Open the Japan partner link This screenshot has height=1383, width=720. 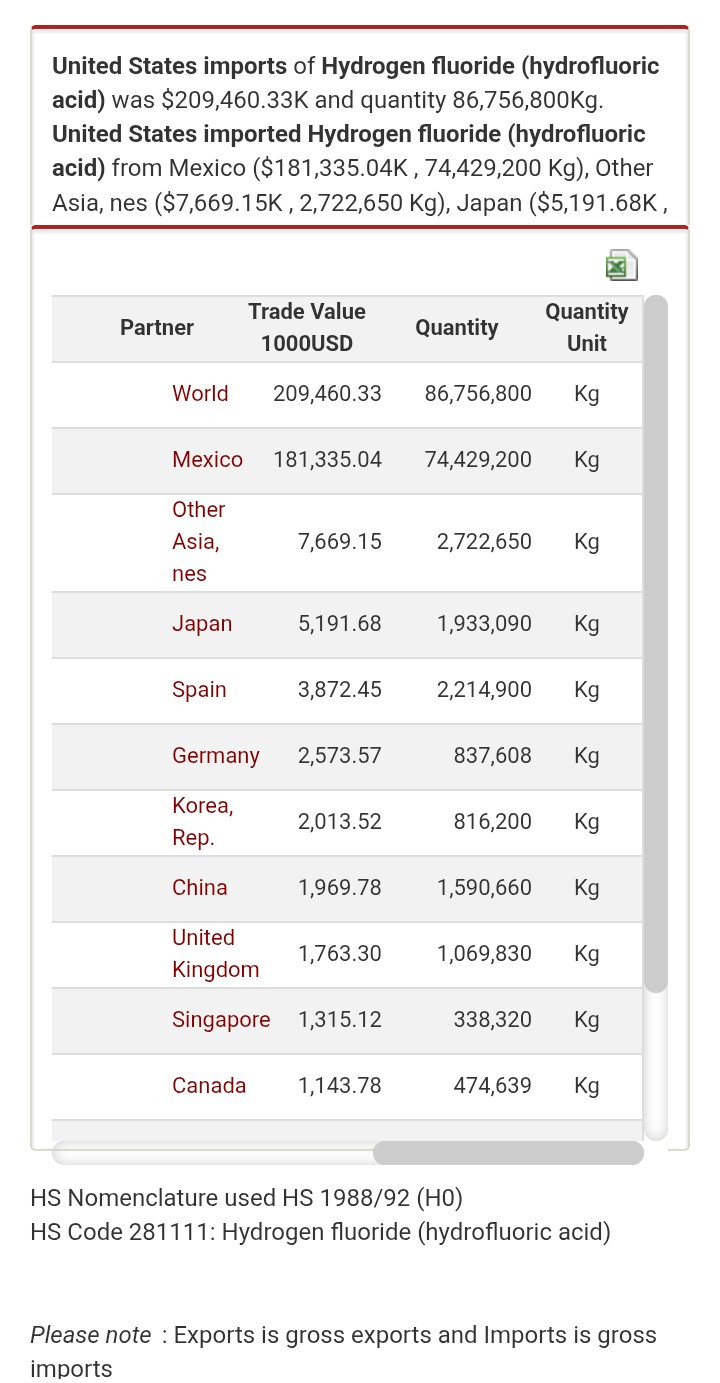click(x=202, y=623)
